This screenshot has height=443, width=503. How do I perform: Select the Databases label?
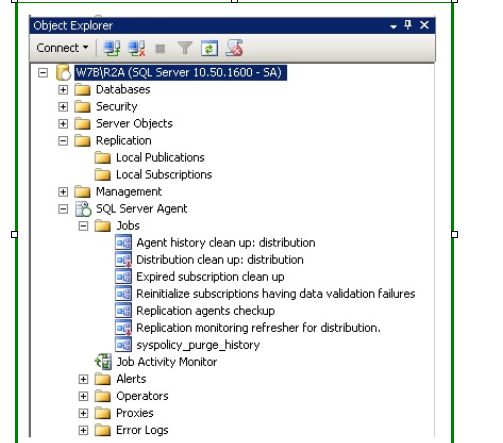(x=123, y=89)
